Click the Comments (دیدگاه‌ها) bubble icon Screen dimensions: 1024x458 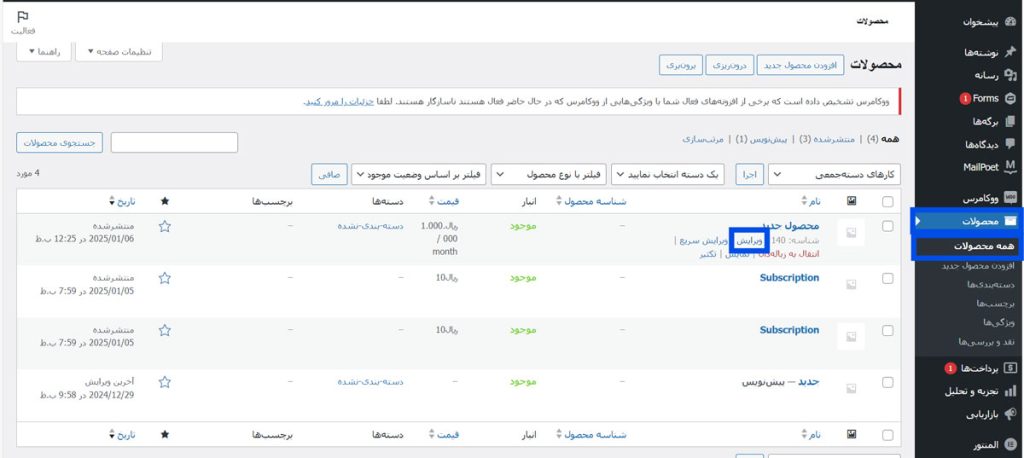pyautogui.click(x=1010, y=144)
